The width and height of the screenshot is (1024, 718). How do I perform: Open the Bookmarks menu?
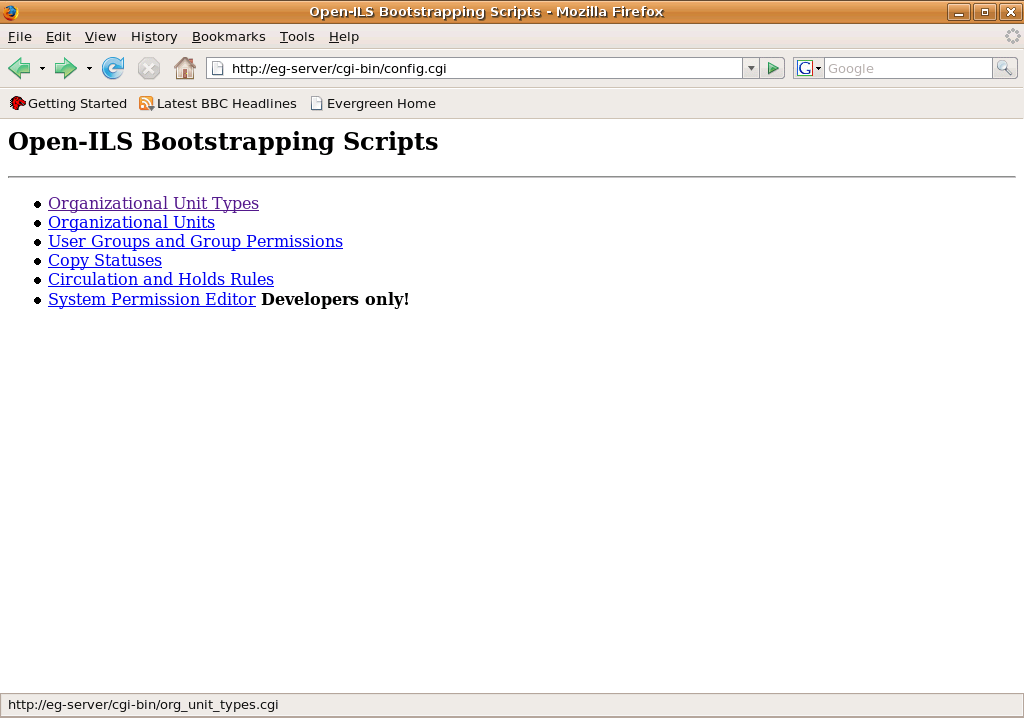pos(229,37)
